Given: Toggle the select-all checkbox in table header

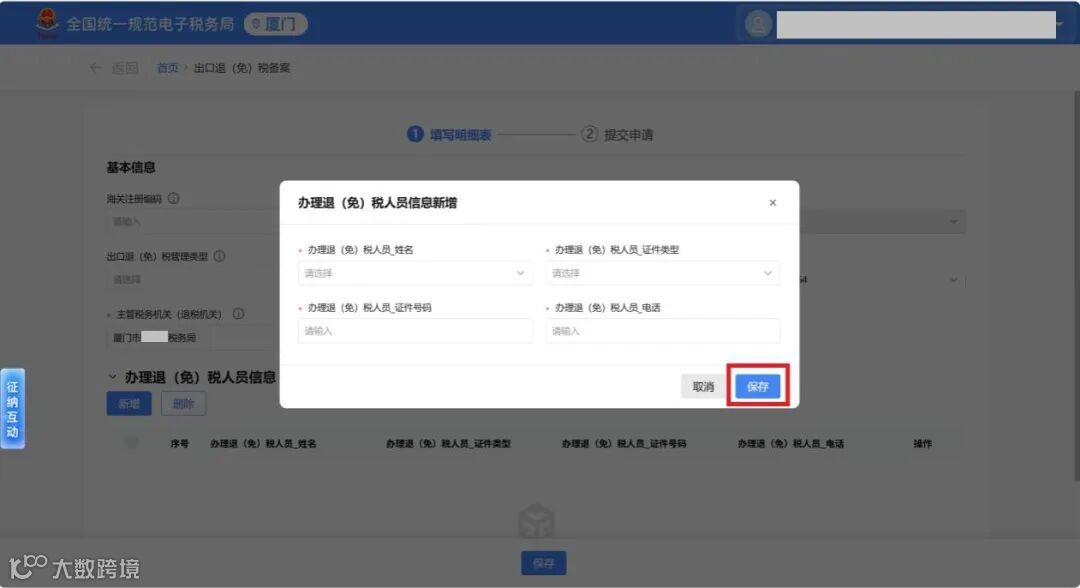Looking at the screenshot, I should [x=132, y=443].
